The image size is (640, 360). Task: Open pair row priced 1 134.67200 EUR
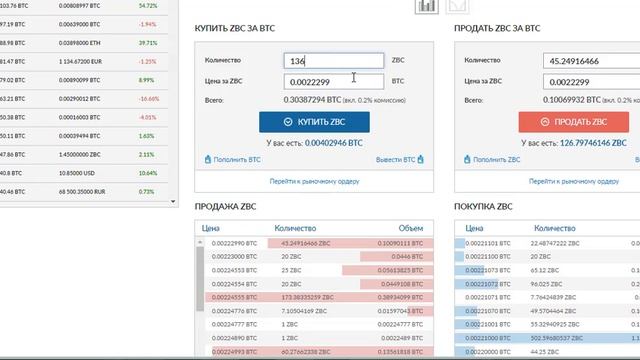(84, 62)
